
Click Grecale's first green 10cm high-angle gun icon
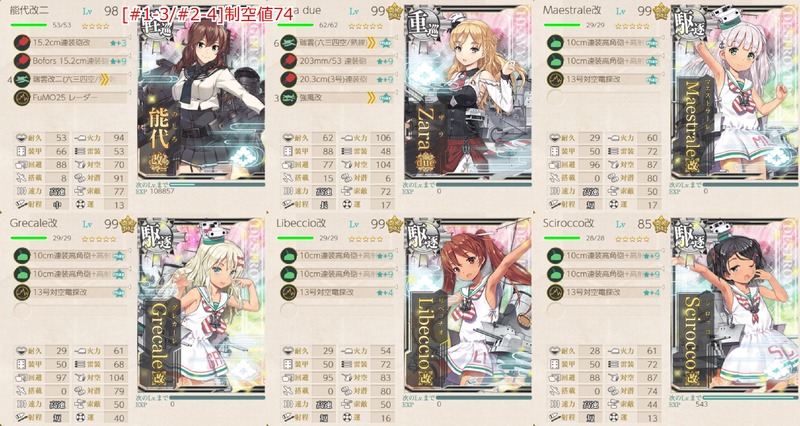click(x=21, y=255)
